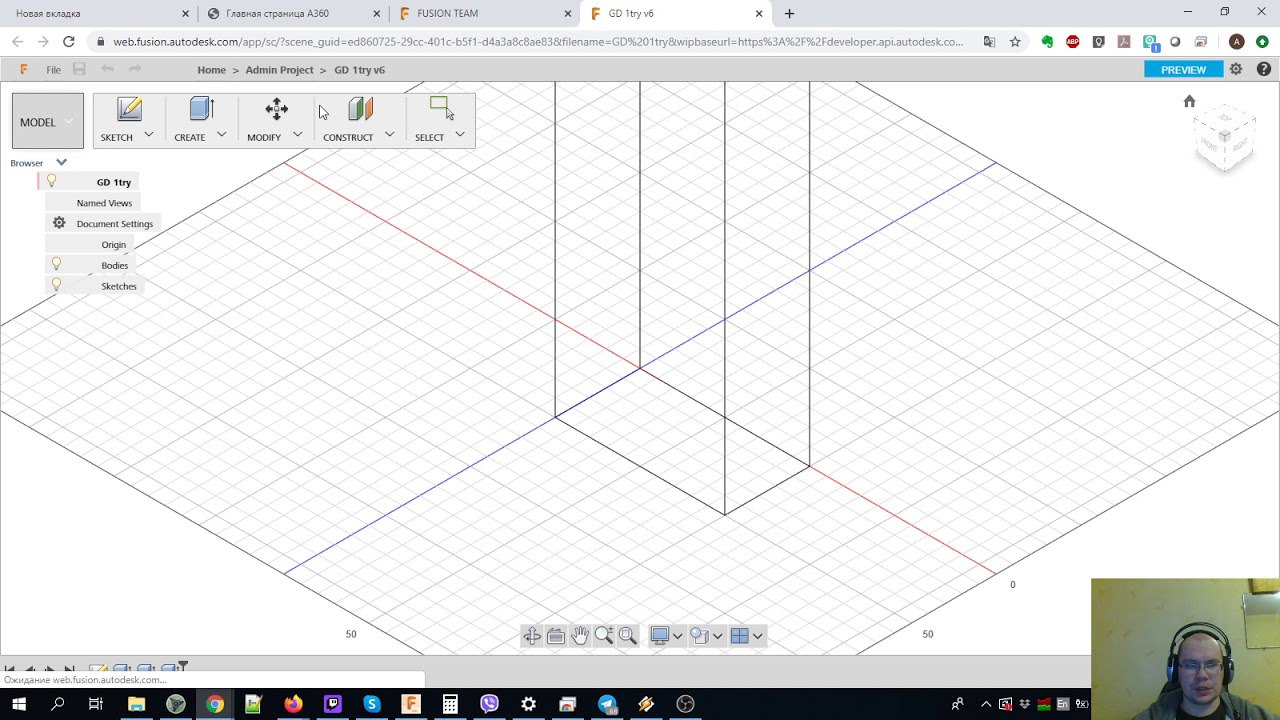1280x720 pixels.
Task: Open Admin Project breadcrumb link
Action: [x=279, y=70]
